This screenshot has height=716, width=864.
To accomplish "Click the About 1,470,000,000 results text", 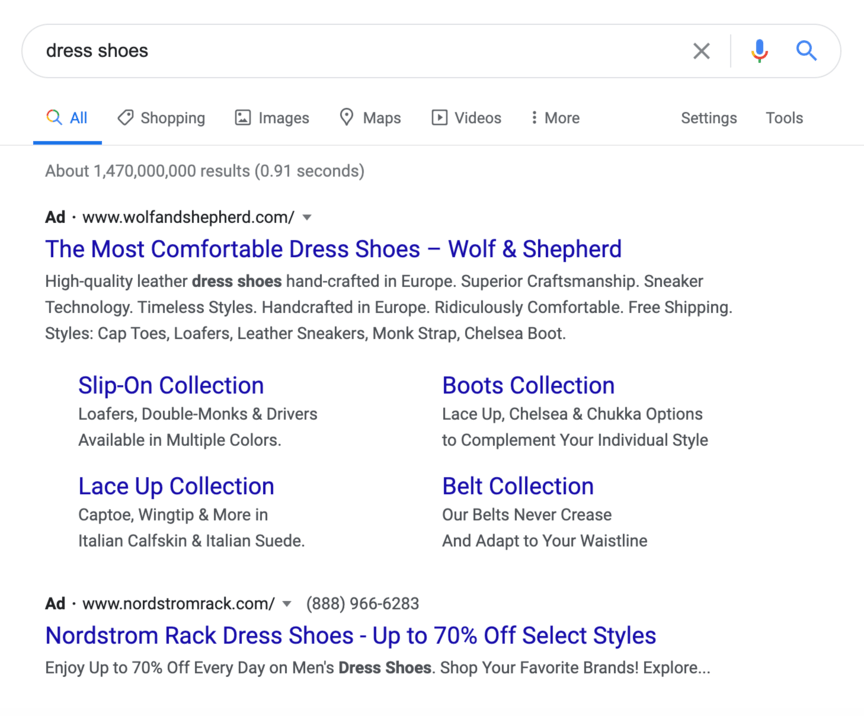I will 204,171.
